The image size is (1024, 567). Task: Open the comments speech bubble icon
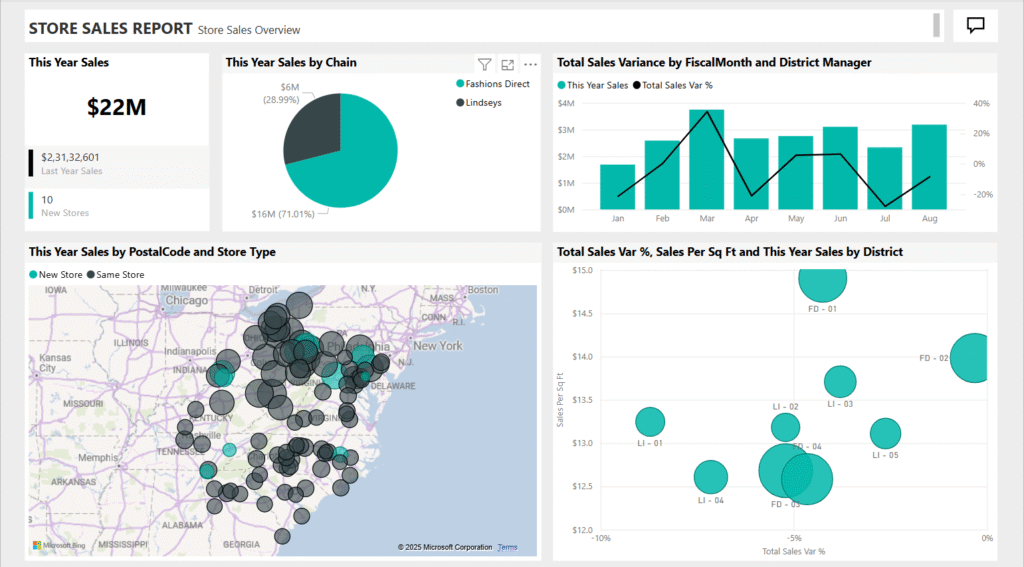975,26
